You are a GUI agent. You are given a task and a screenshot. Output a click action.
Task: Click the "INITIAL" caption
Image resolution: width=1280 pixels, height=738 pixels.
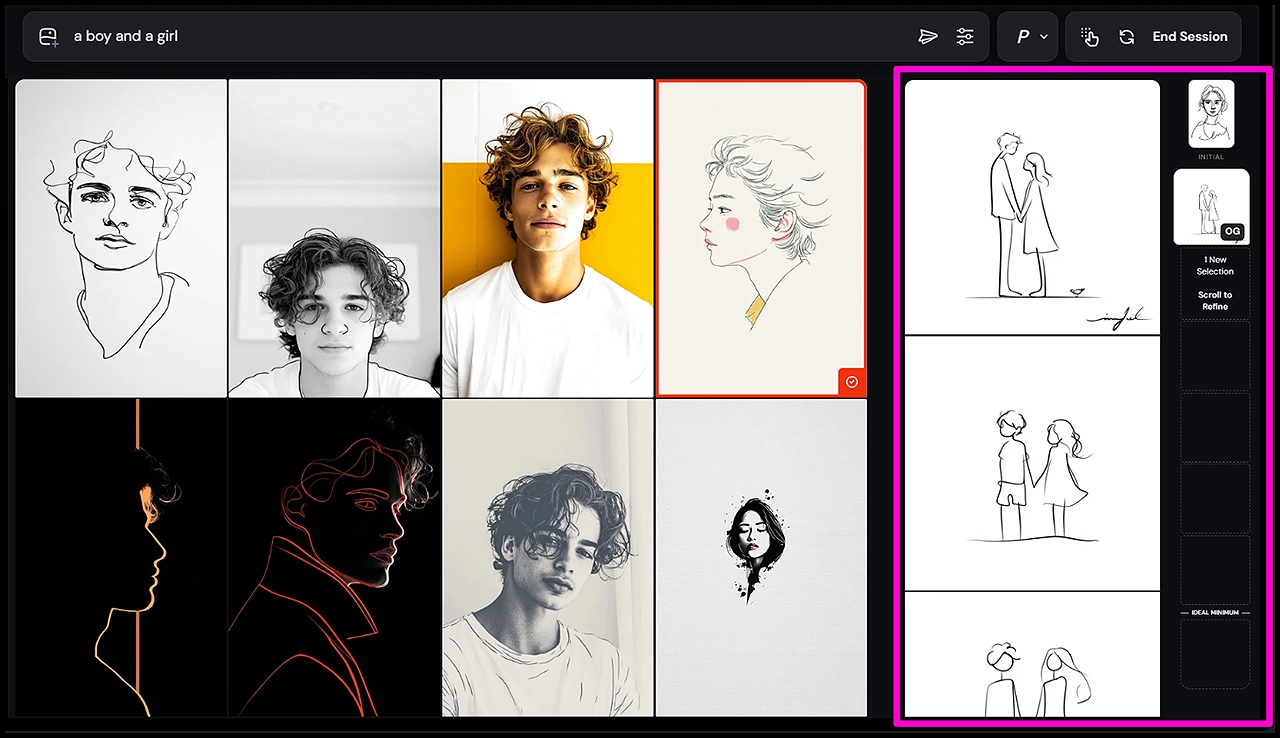pyautogui.click(x=1211, y=157)
